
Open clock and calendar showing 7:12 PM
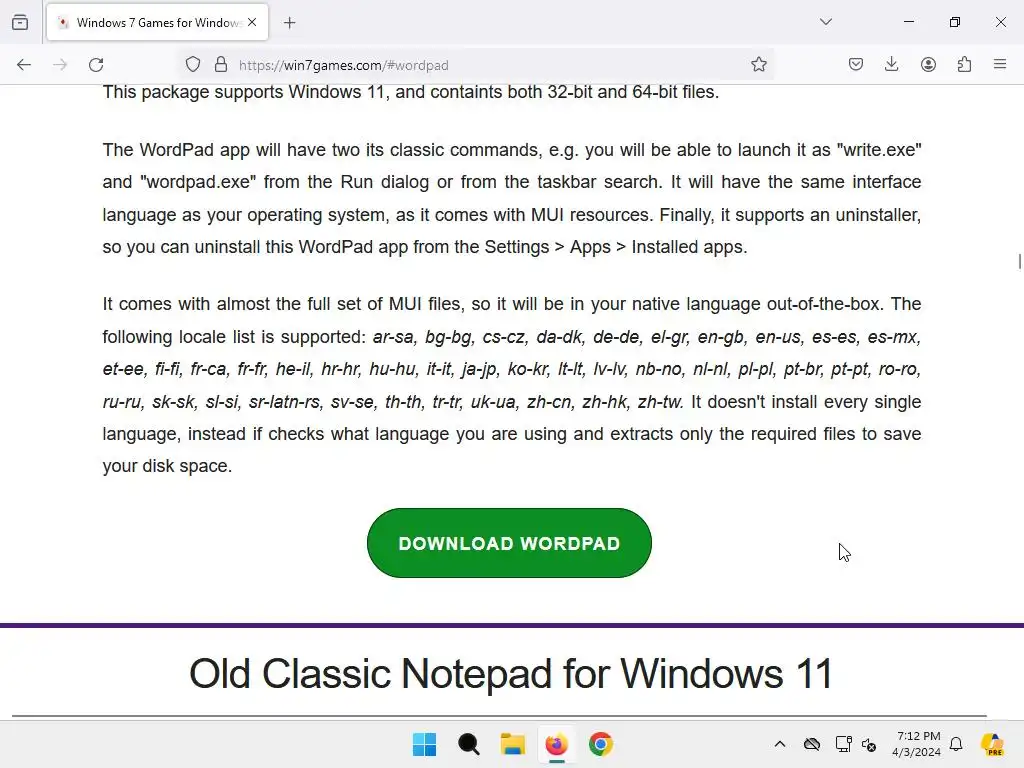point(918,744)
